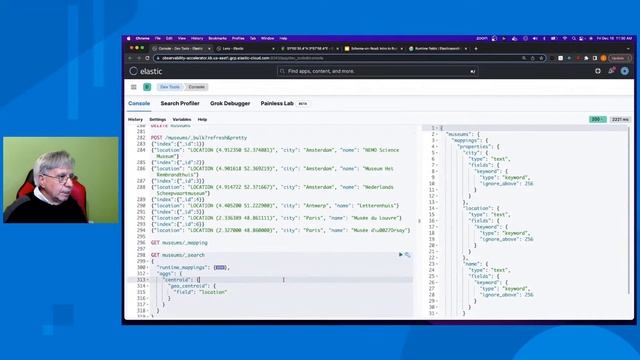The height and width of the screenshot is (360, 640).
Task: Click the line GET museums/_search
Action: point(178,255)
